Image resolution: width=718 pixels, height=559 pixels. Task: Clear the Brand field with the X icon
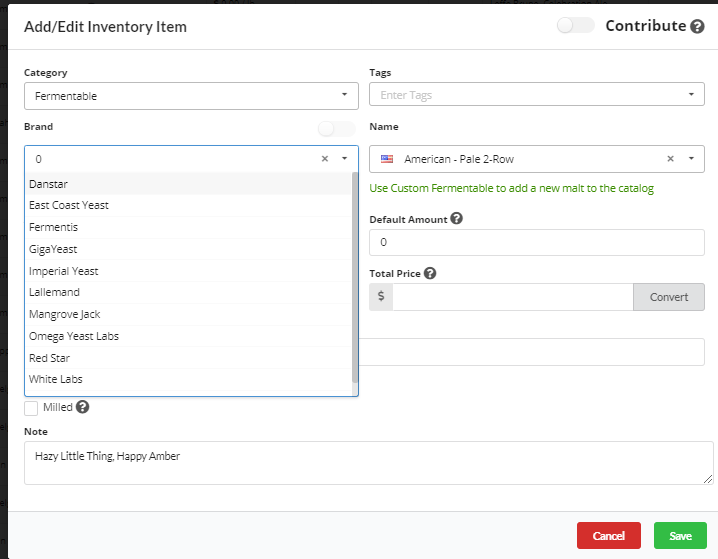[325, 159]
